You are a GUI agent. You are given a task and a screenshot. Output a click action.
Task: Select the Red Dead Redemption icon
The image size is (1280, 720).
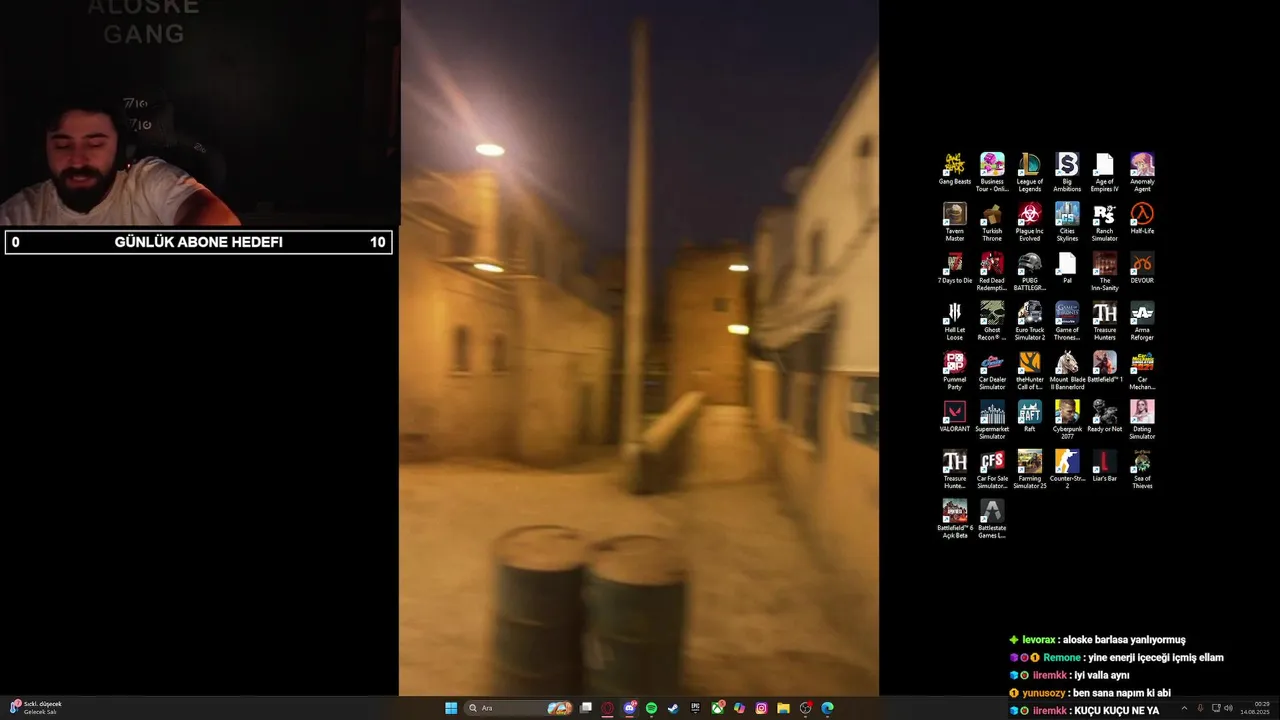point(992,271)
